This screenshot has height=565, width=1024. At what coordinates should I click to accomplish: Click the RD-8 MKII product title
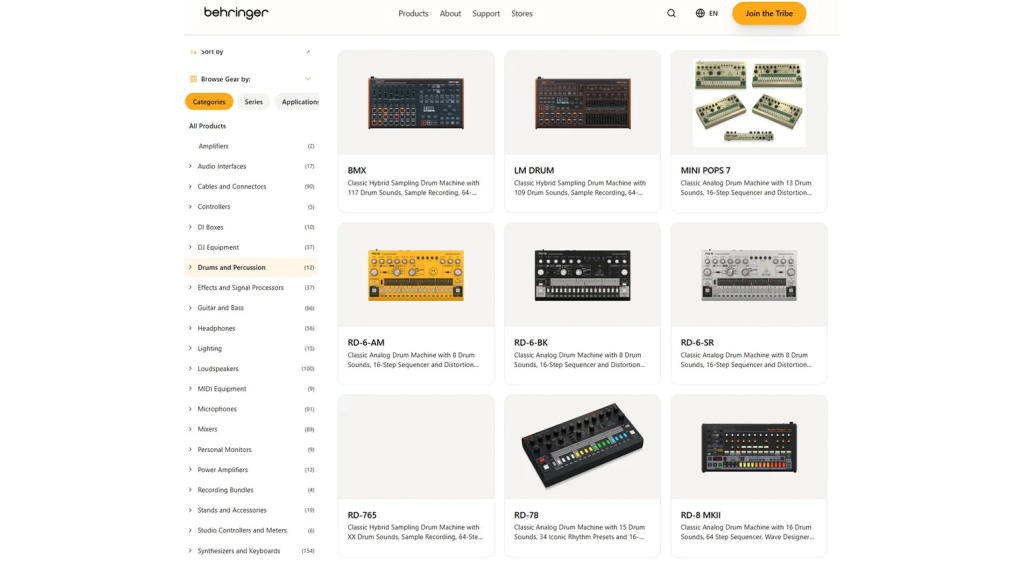[700, 515]
